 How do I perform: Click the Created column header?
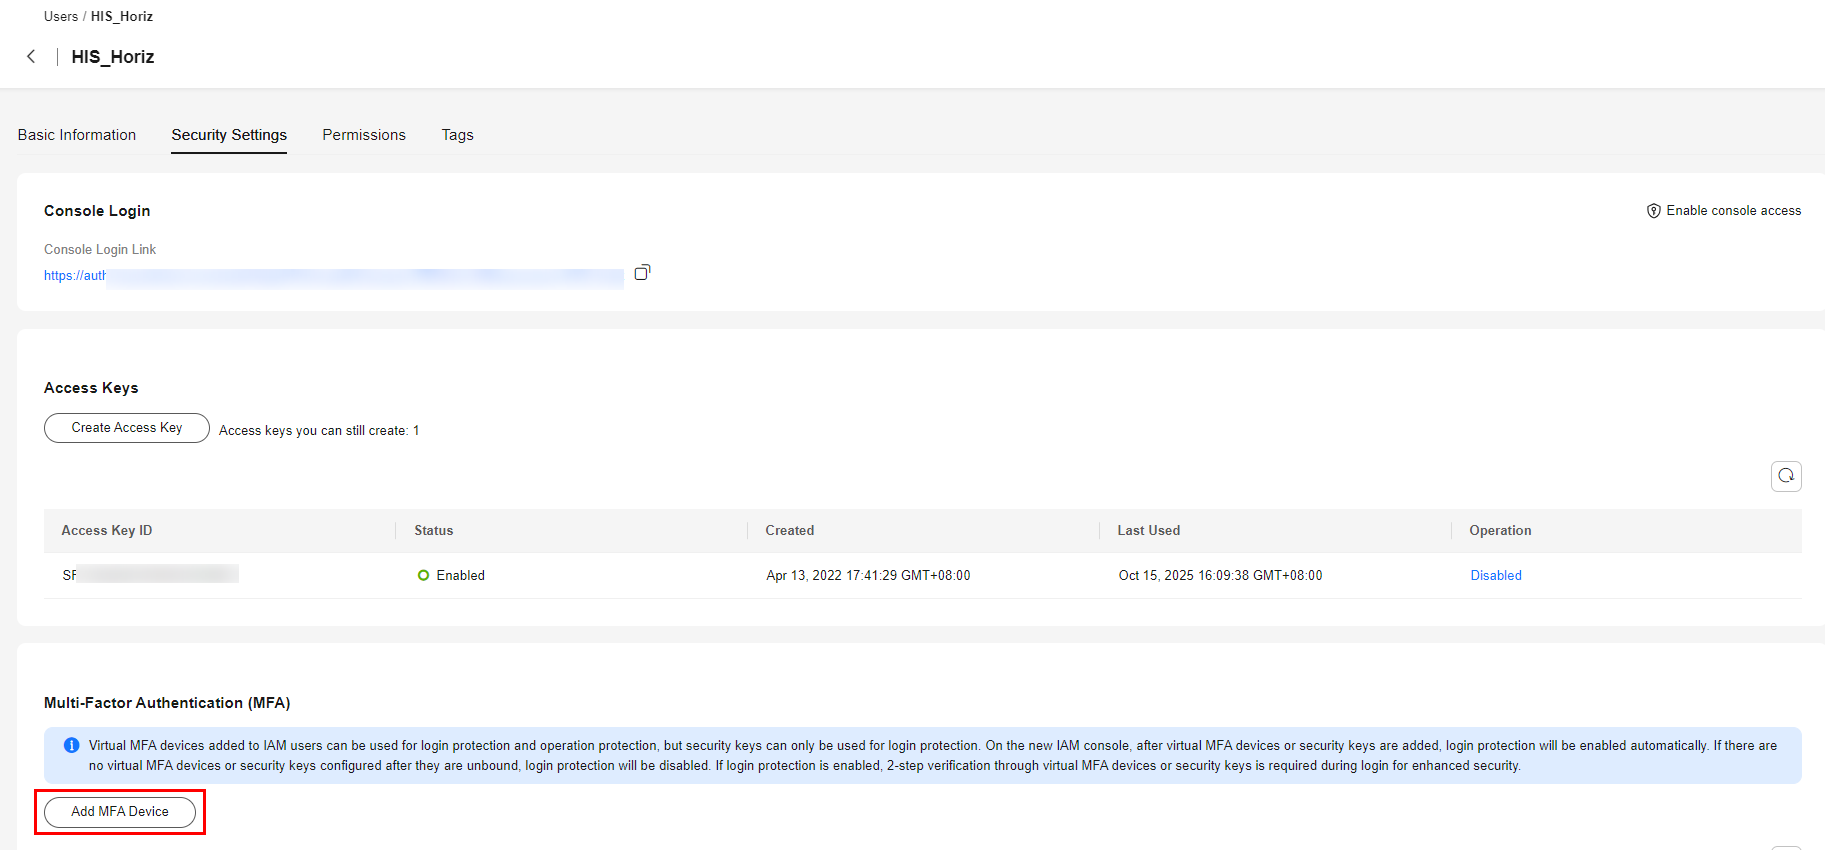coord(789,531)
